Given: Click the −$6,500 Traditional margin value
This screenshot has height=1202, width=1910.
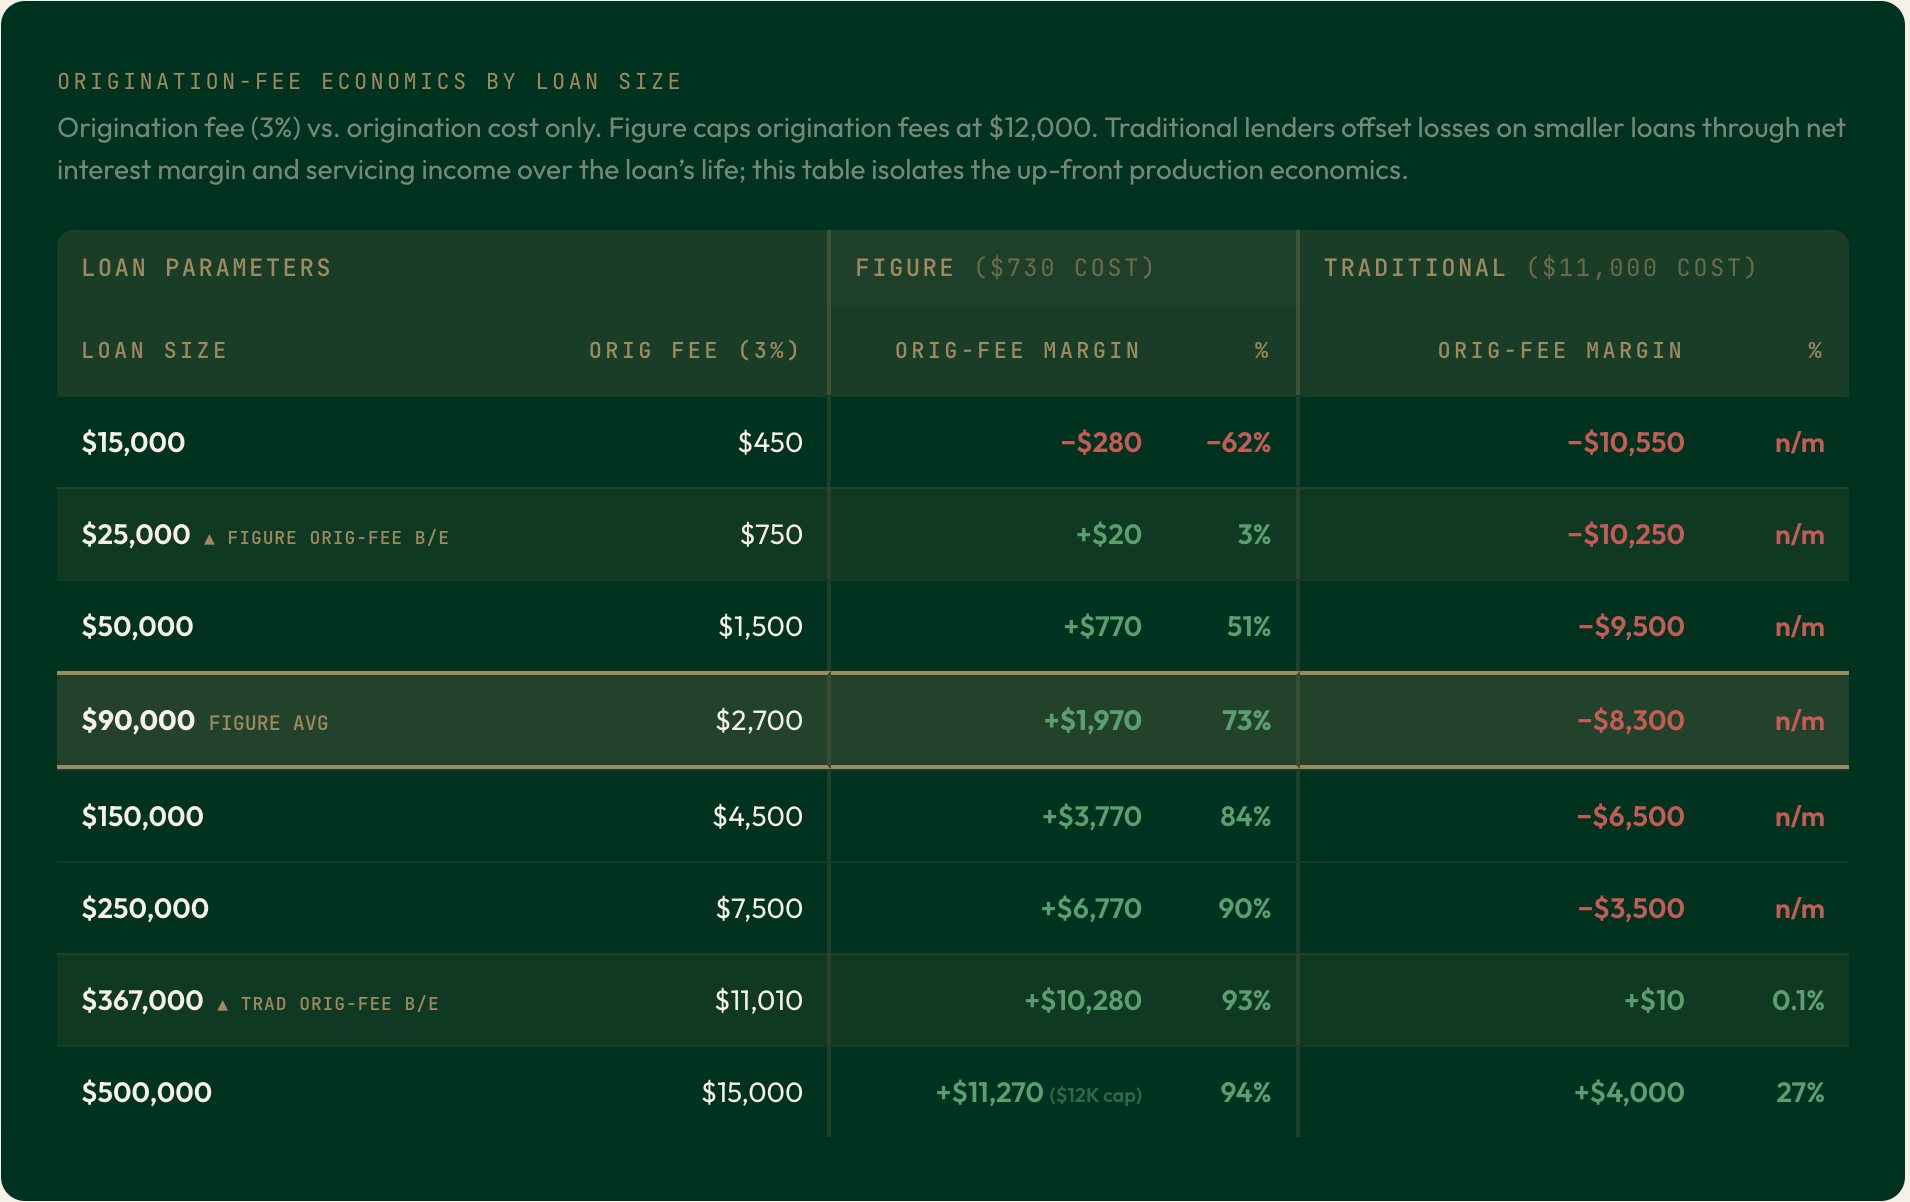Looking at the screenshot, I should [x=1630, y=816].
